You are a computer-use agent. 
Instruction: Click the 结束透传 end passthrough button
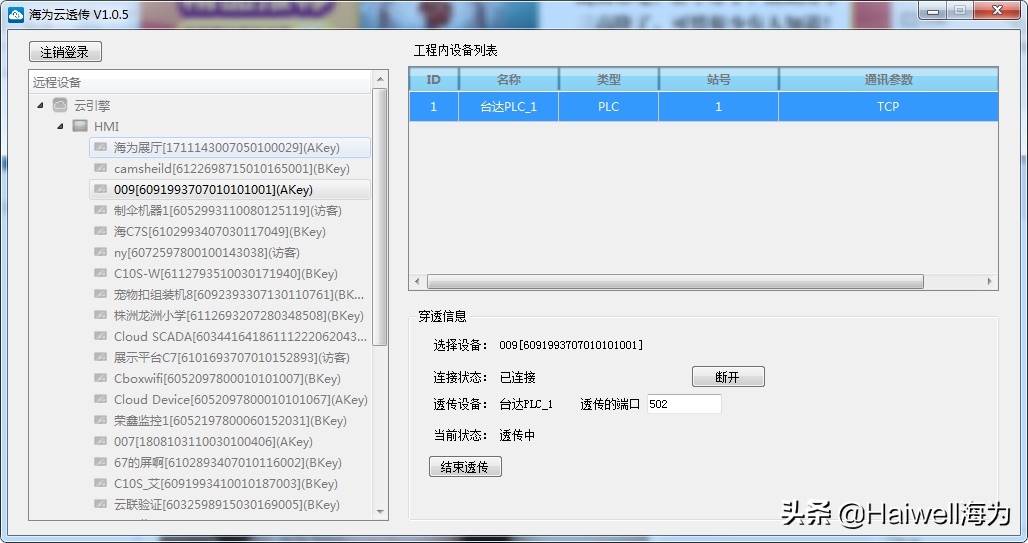point(465,467)
